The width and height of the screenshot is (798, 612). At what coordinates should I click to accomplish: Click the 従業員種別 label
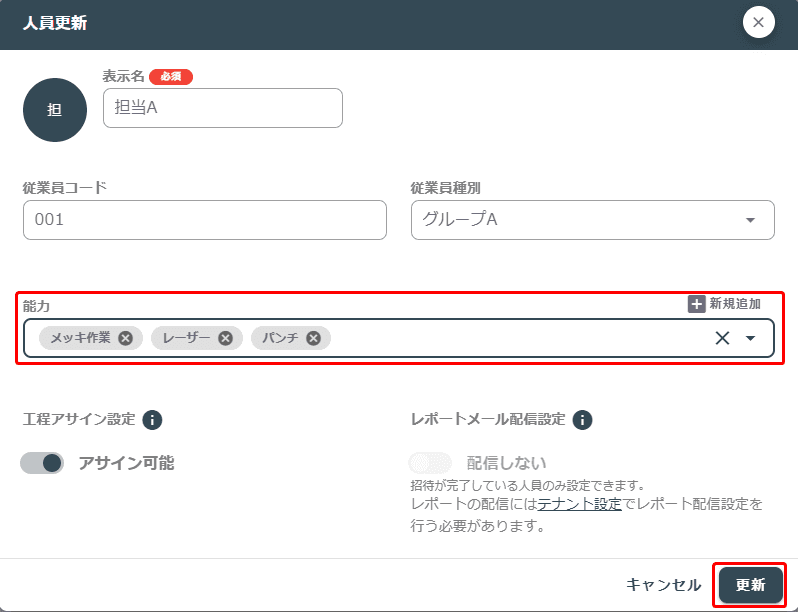pyautogui.click(x=445, y=188)
